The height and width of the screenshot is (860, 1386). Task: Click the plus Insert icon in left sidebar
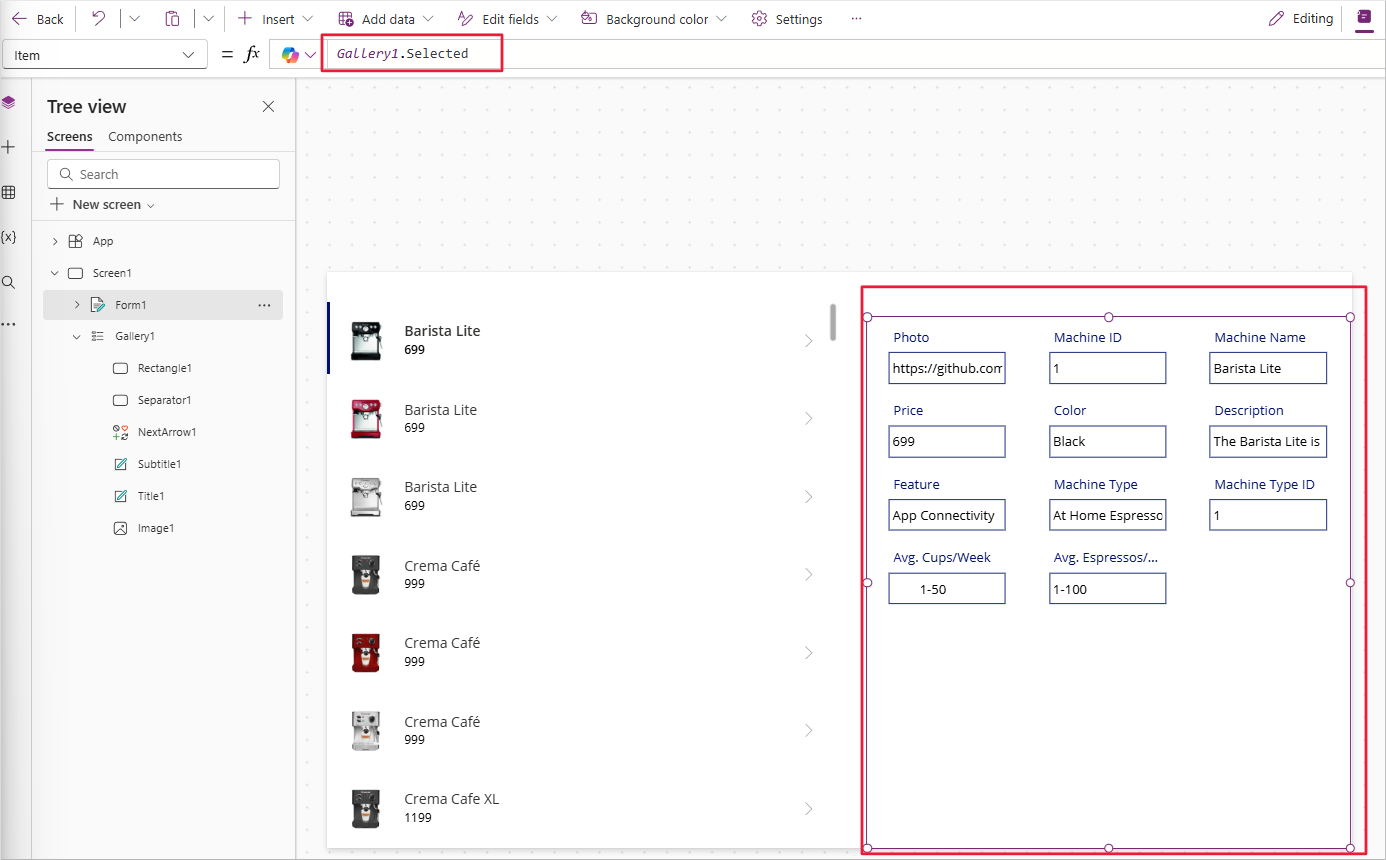pos(9,147)
